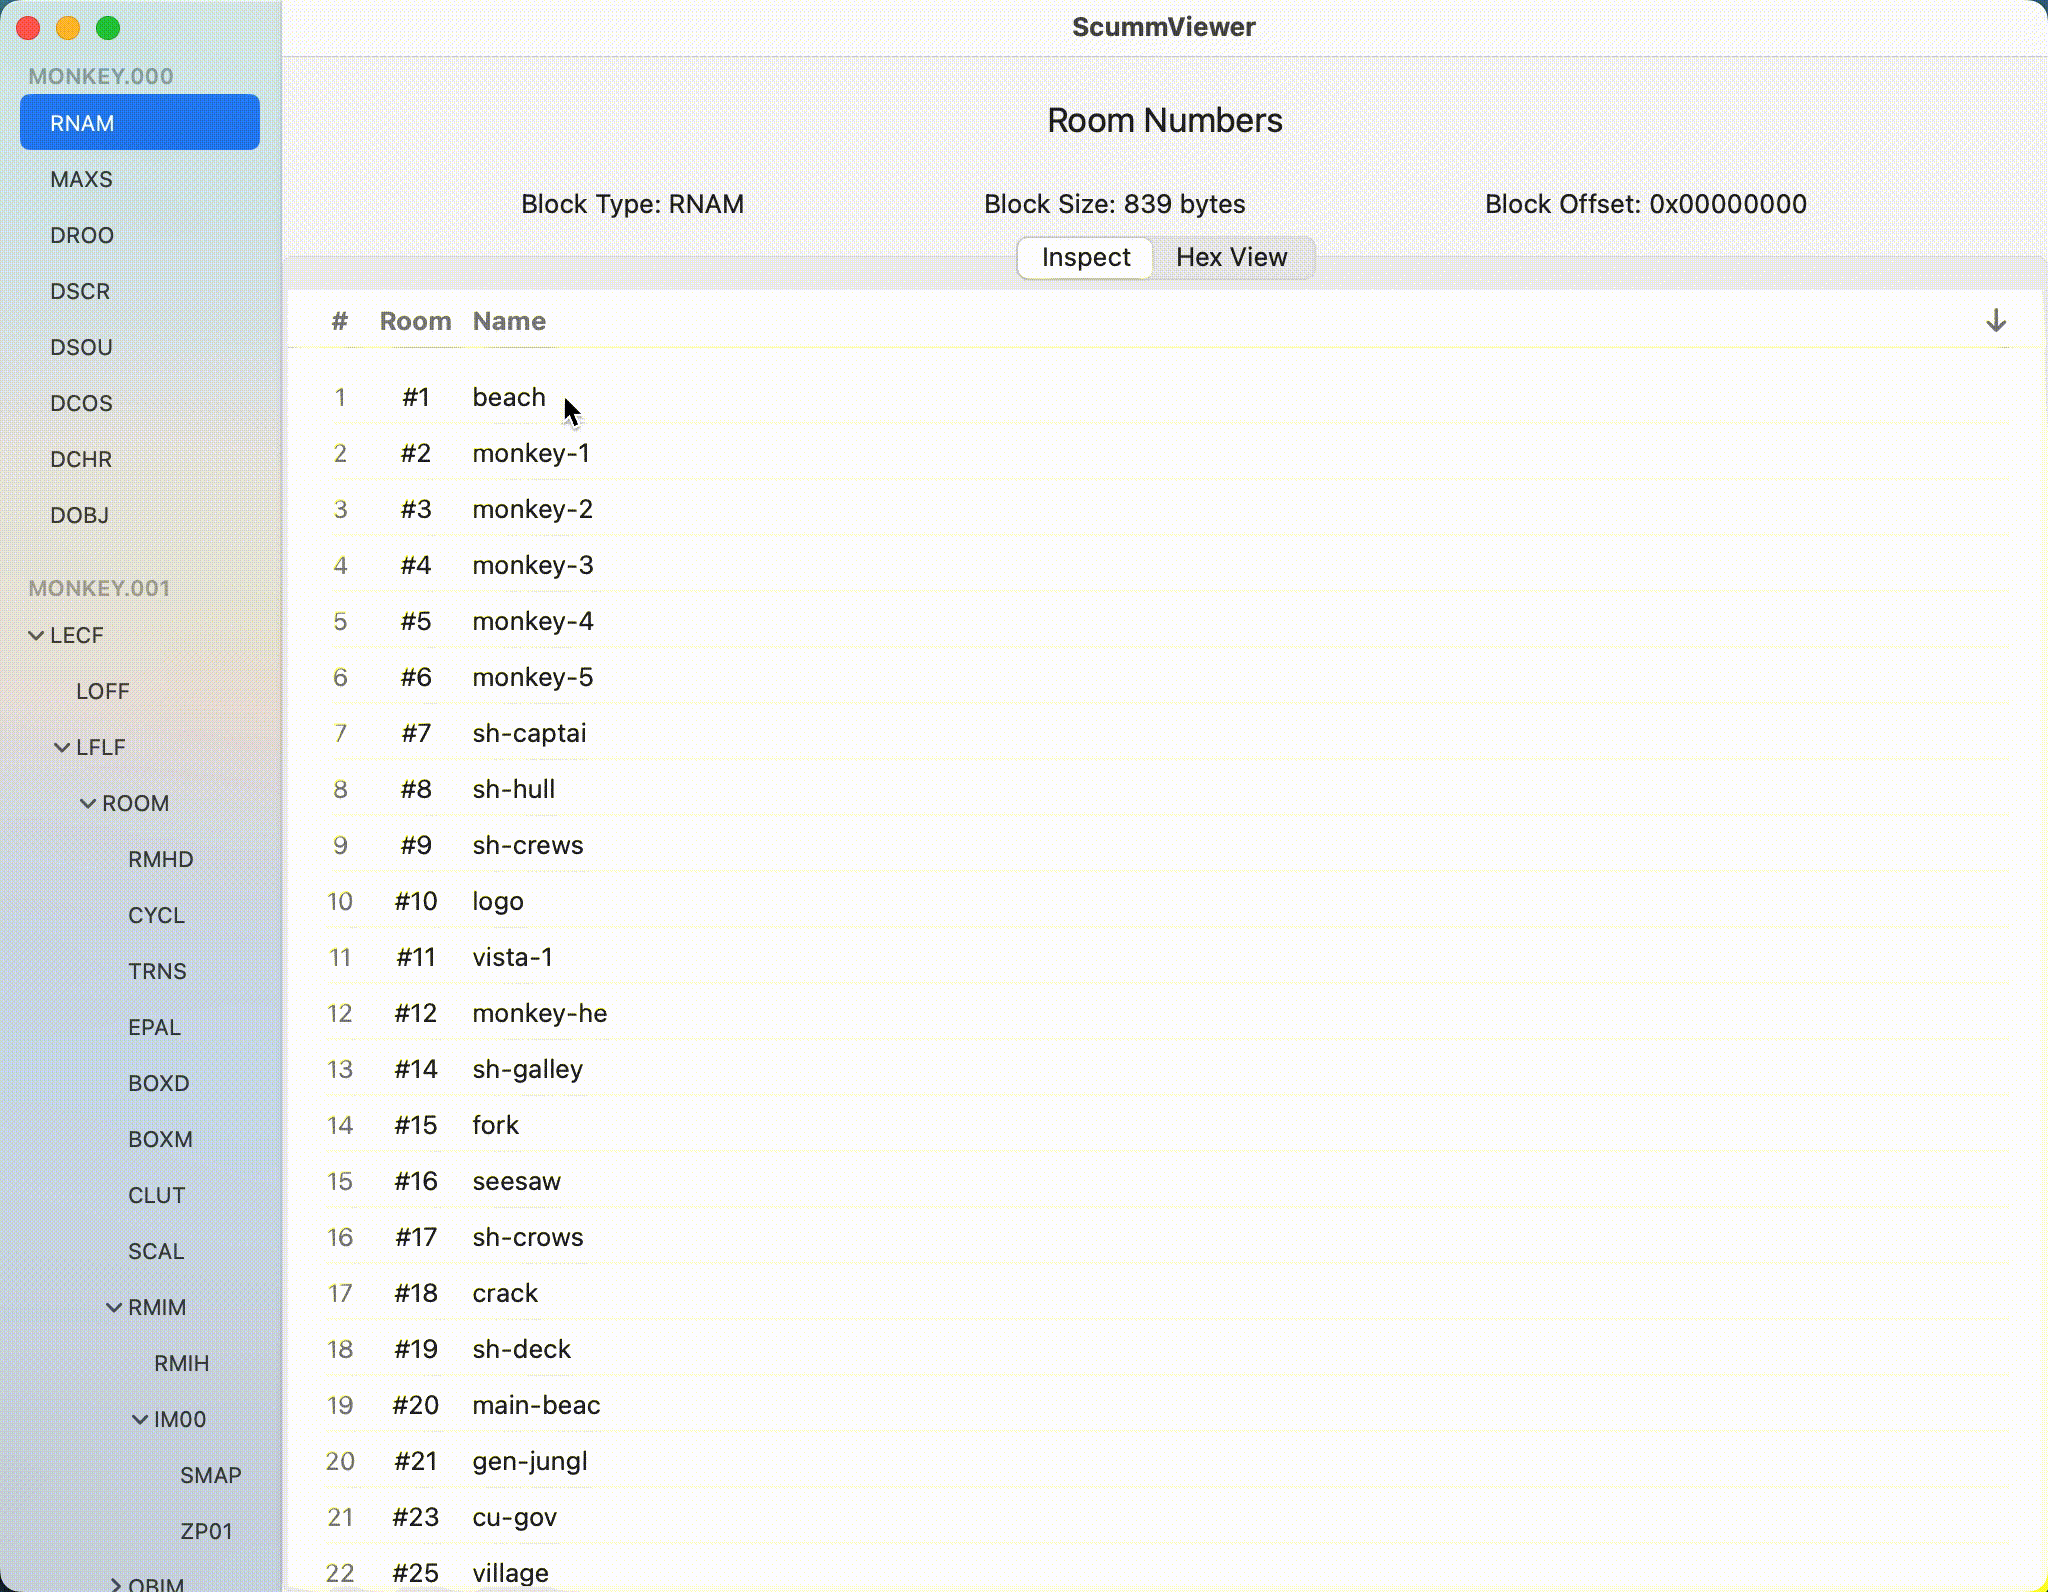The image size is (2048, 1592).
Task: Expand the OBIM tree node
Action: 116,1584
